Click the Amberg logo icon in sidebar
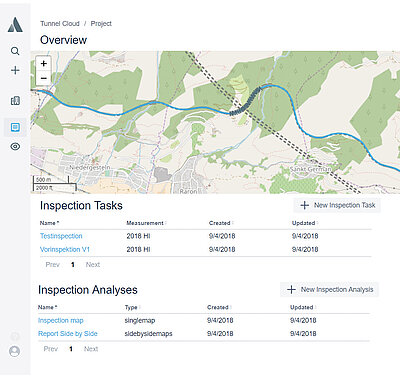 click(15, 25)
